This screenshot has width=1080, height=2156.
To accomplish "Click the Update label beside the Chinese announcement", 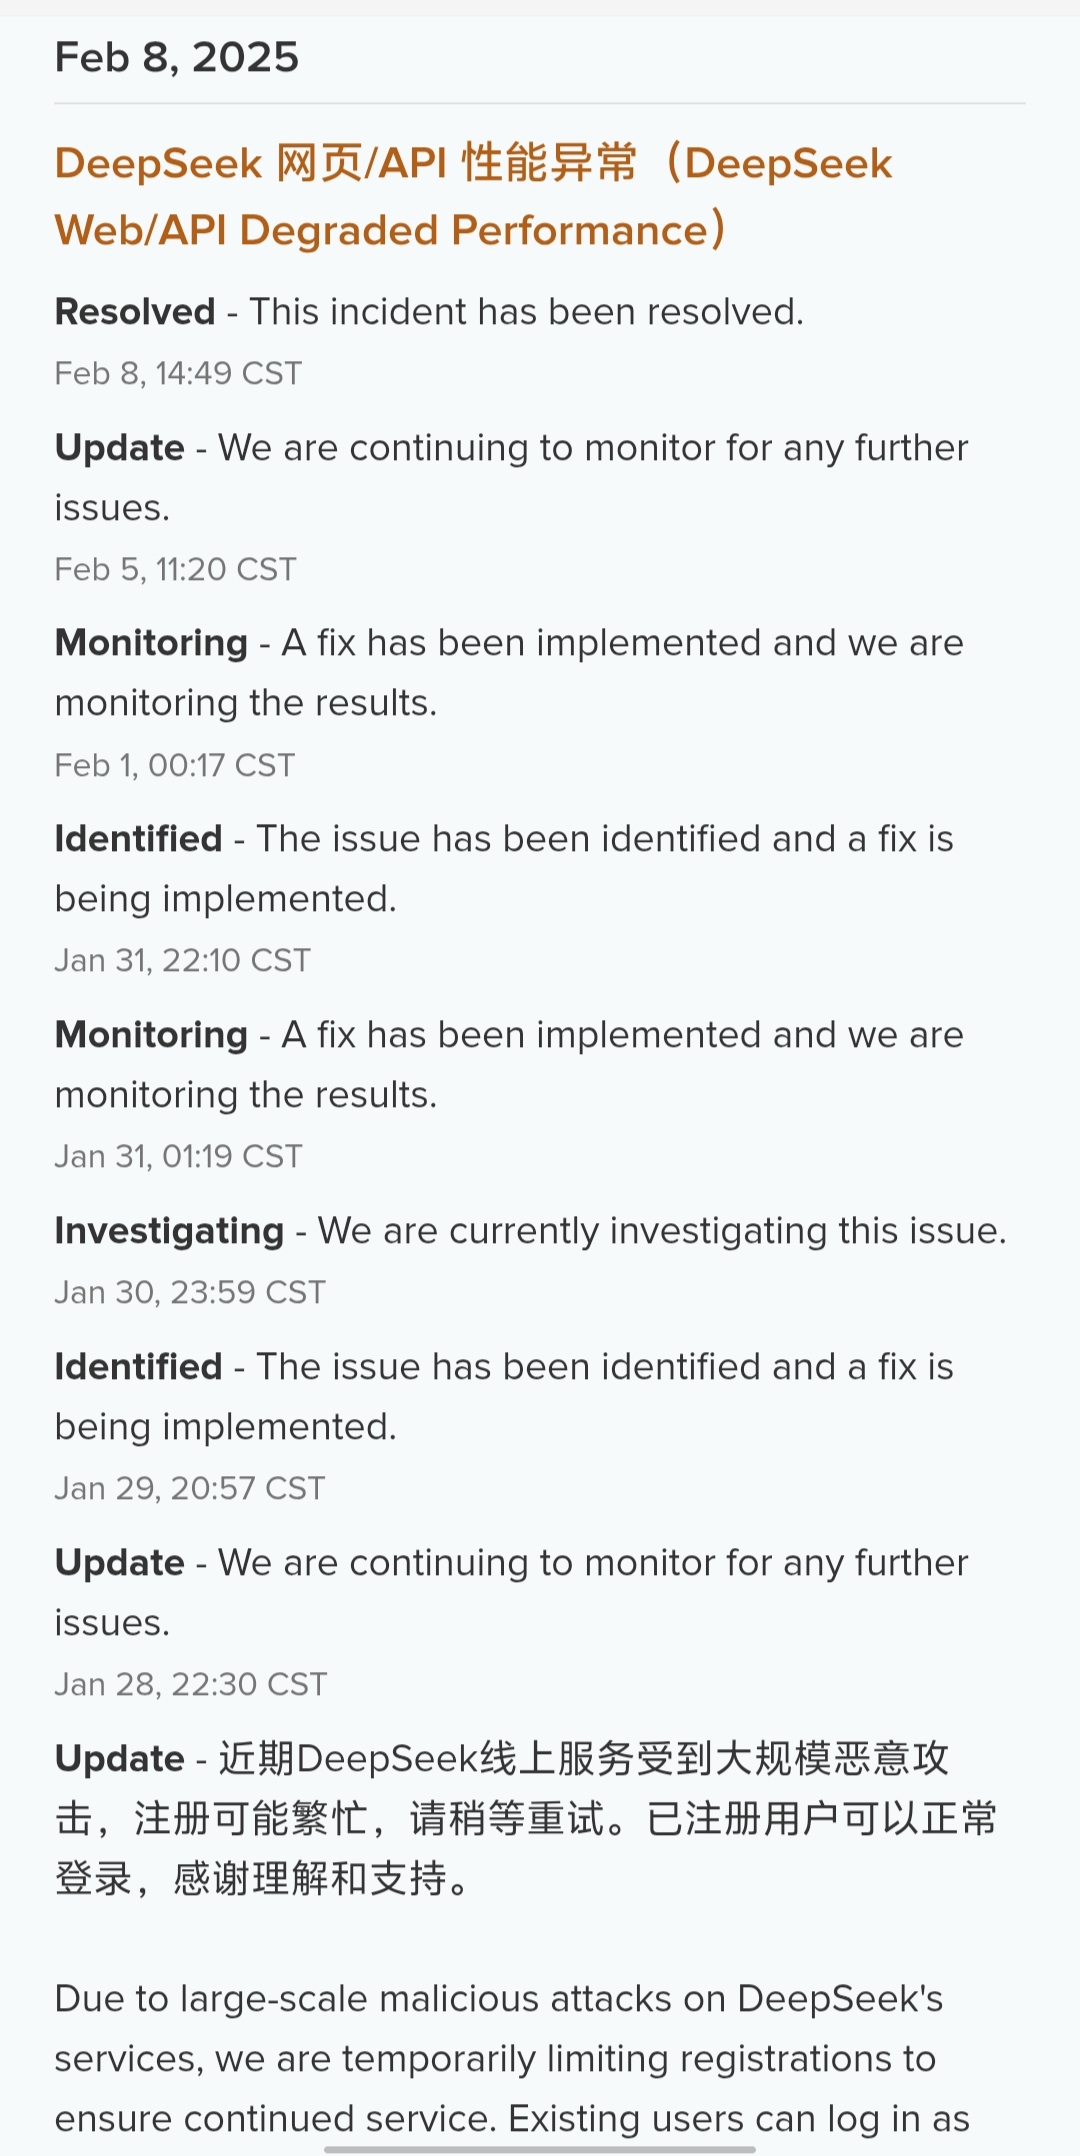I will point(120,1759).
